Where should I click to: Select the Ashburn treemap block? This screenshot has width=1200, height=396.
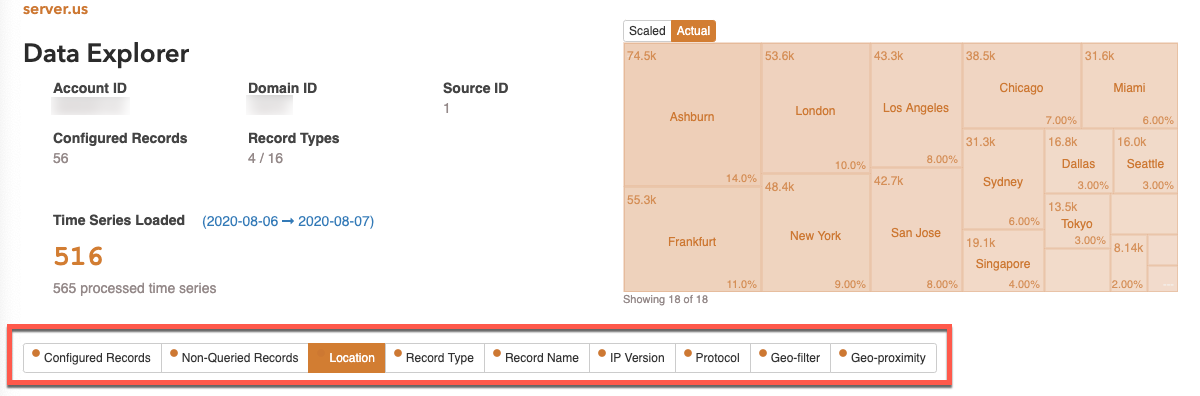click(692, 116)
